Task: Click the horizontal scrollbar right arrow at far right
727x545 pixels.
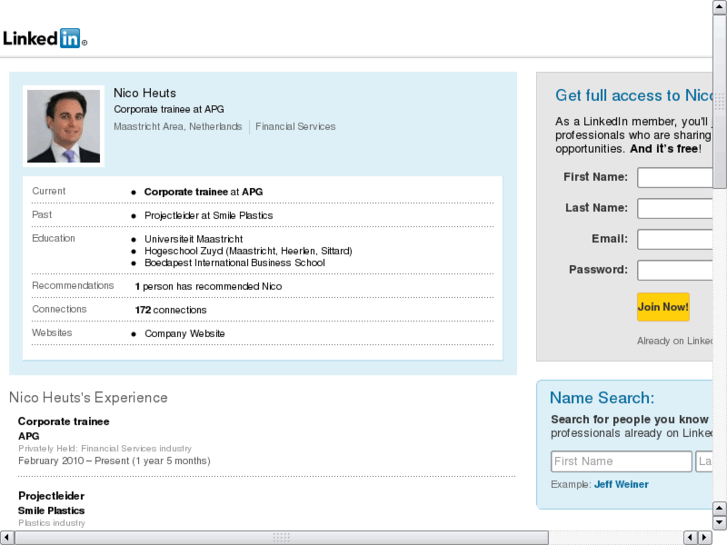Action: click(x=705, y=537)
